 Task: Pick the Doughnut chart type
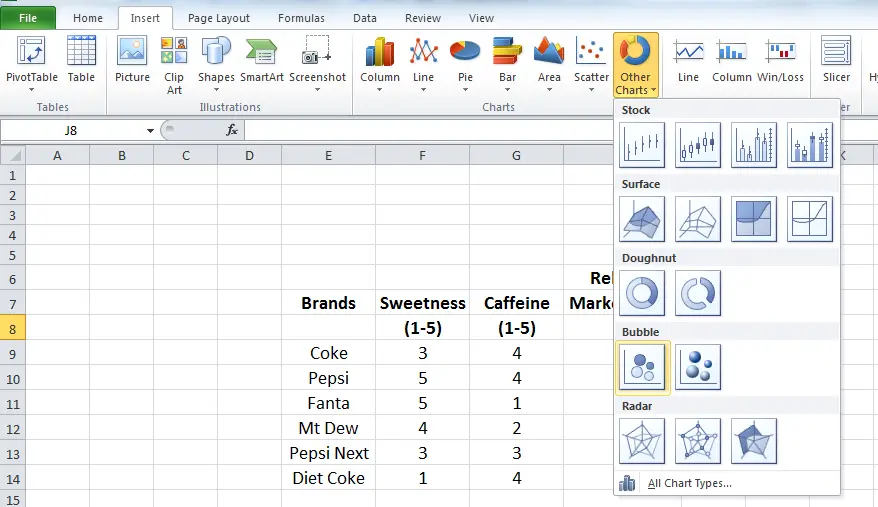[x=642, y=293]
